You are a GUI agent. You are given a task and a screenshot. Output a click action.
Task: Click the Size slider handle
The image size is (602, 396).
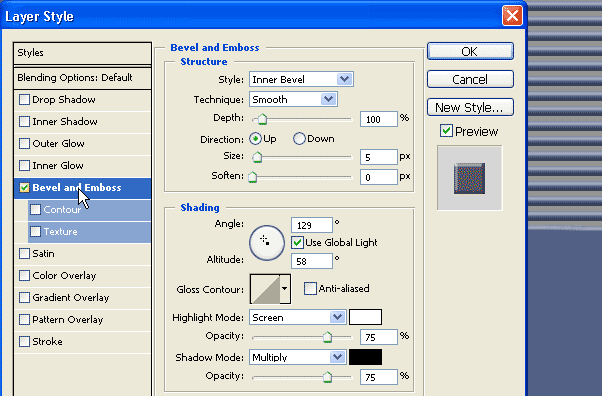tap(257, 157)
